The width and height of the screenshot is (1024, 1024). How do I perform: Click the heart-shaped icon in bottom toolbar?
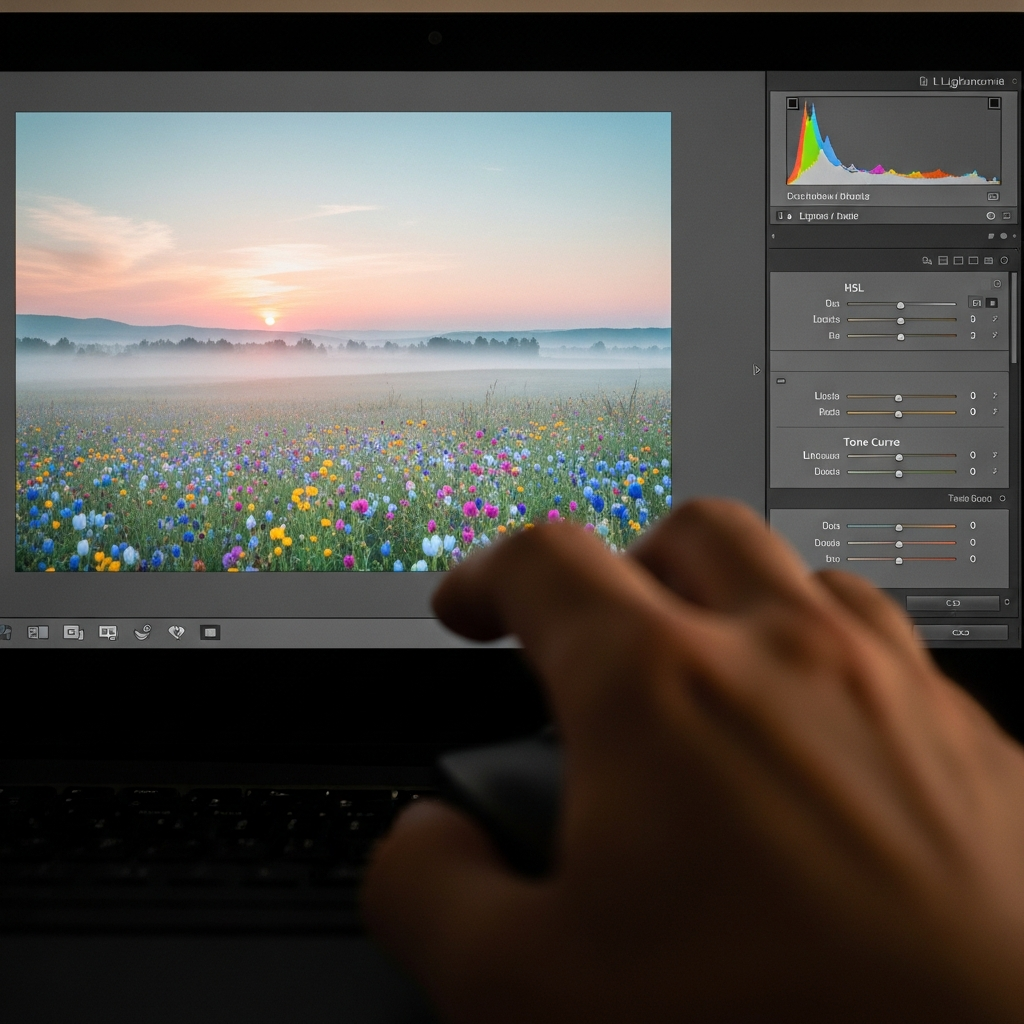[x=176, y=632]
